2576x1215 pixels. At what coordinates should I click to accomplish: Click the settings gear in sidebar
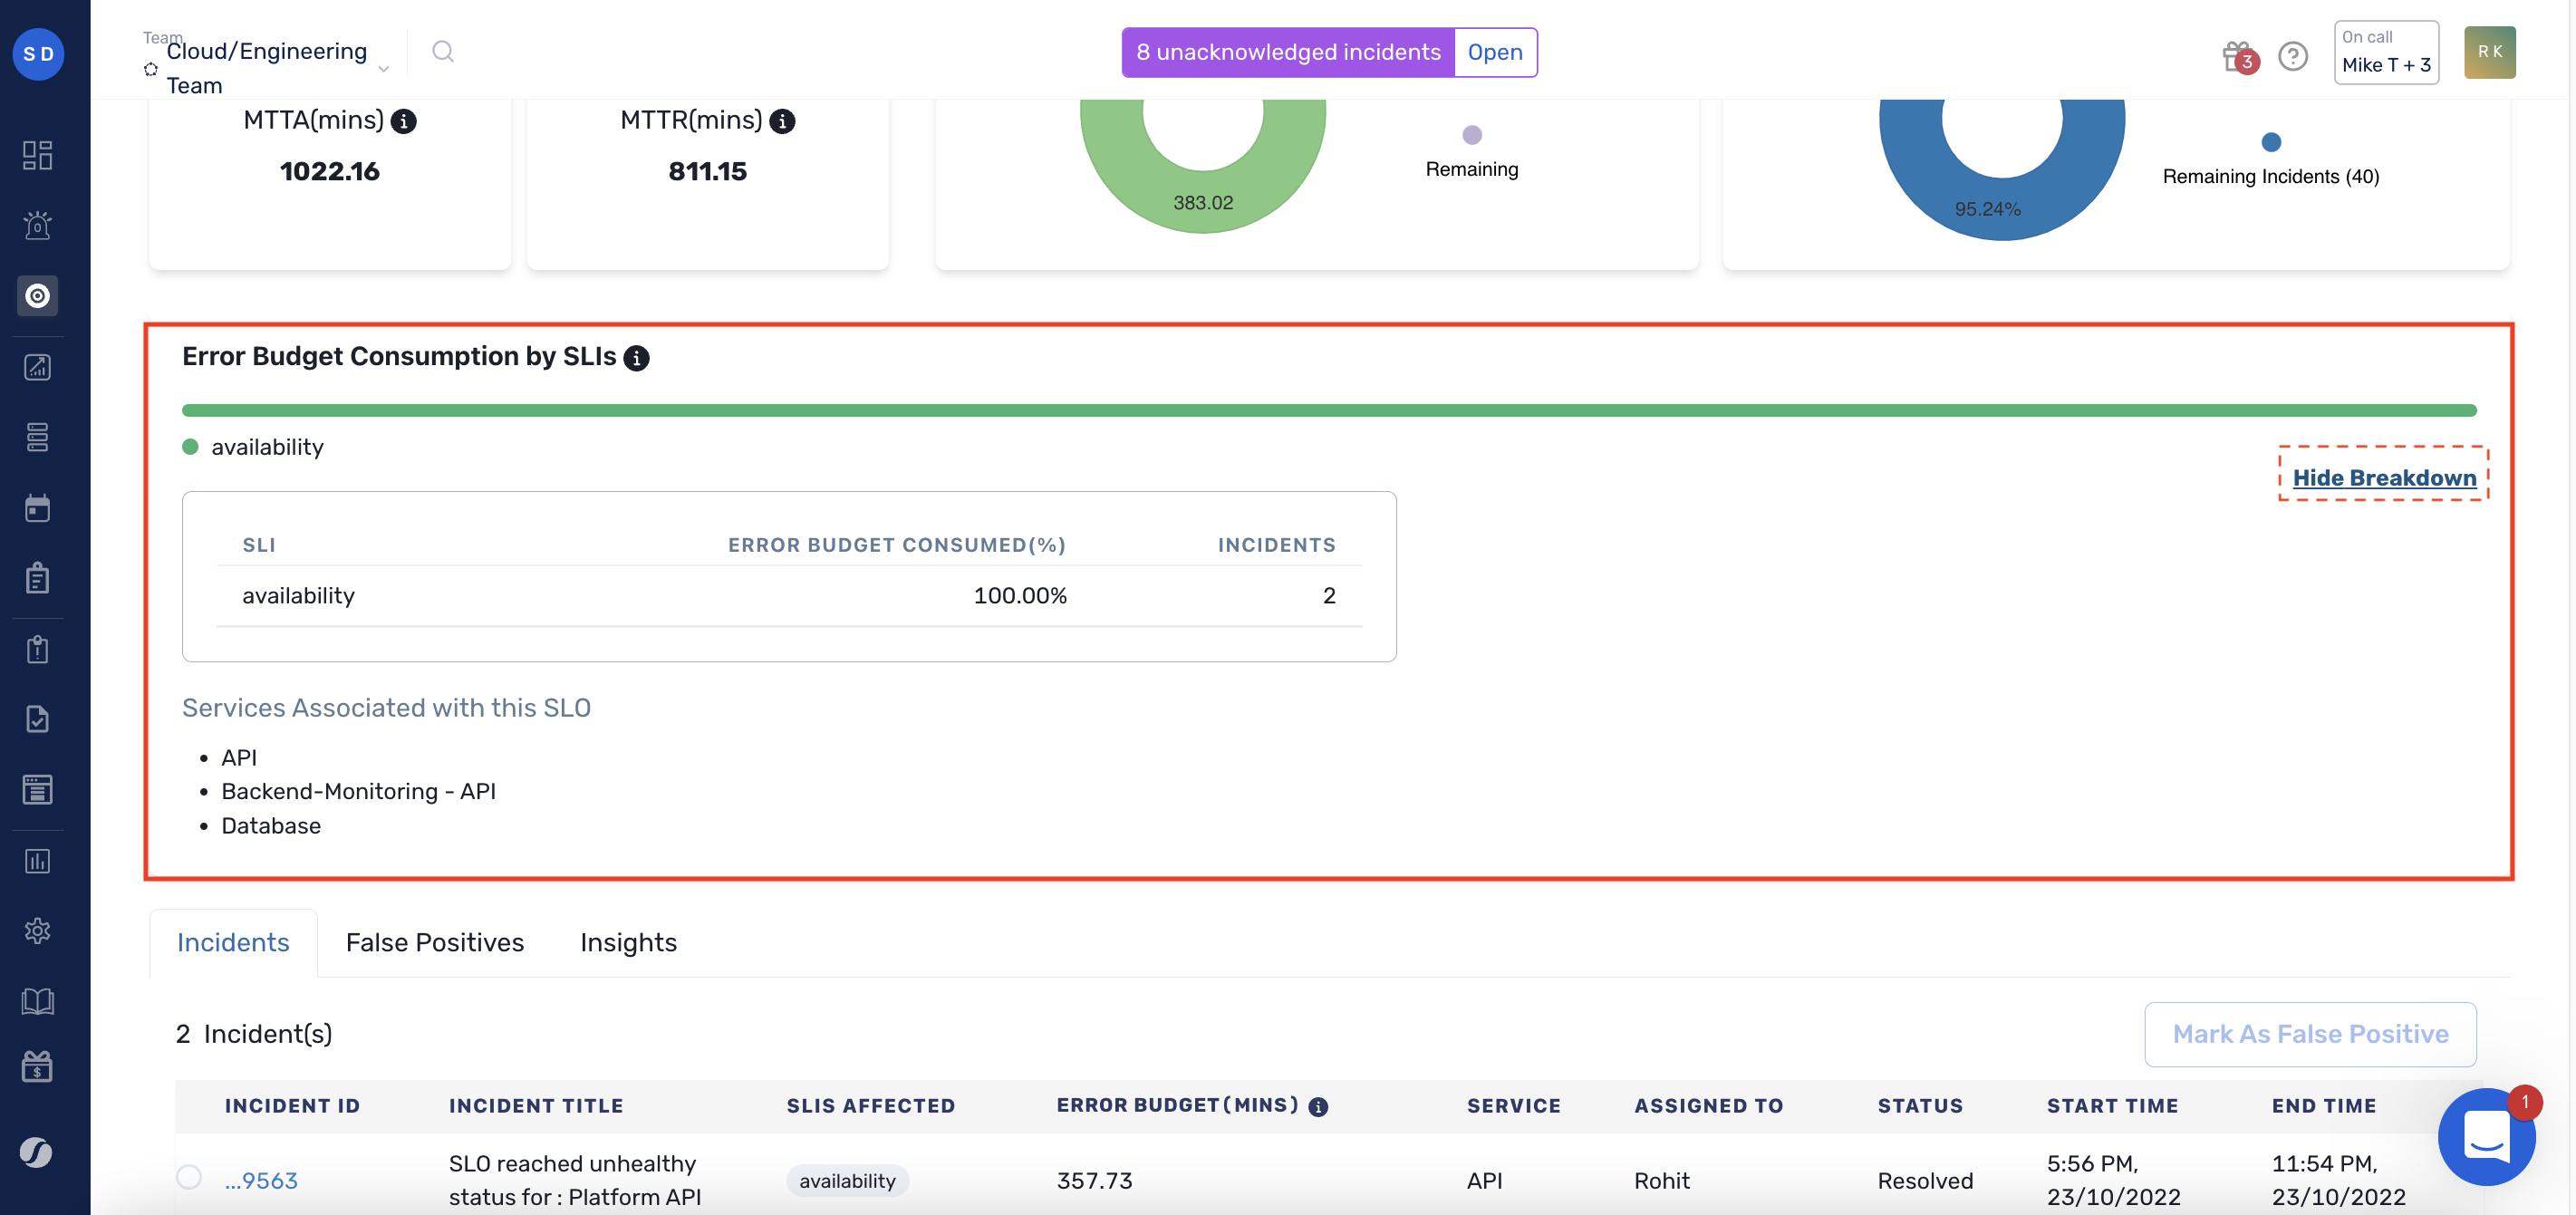[38, 931]
